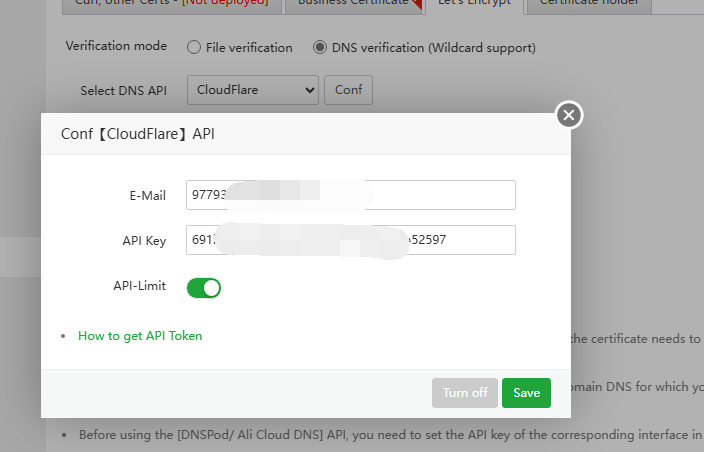Viewport: 704px width, 452px height.
Task: Click the API Key input field
Action: 350,240
